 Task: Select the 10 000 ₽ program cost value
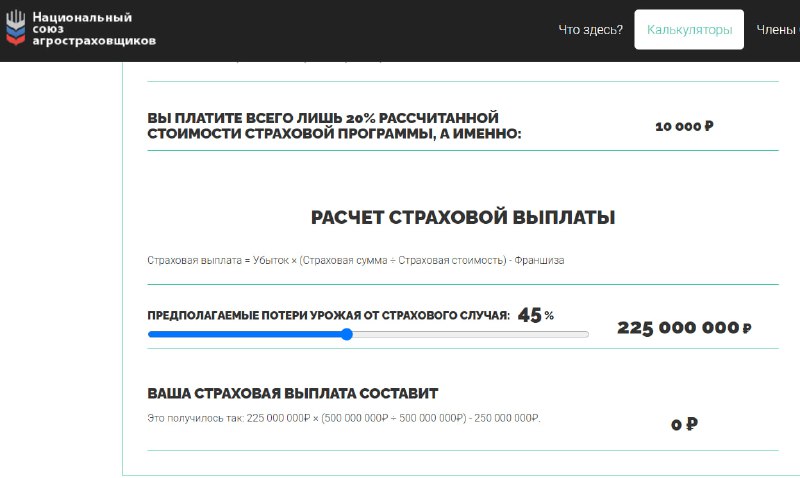coord(684,126)
